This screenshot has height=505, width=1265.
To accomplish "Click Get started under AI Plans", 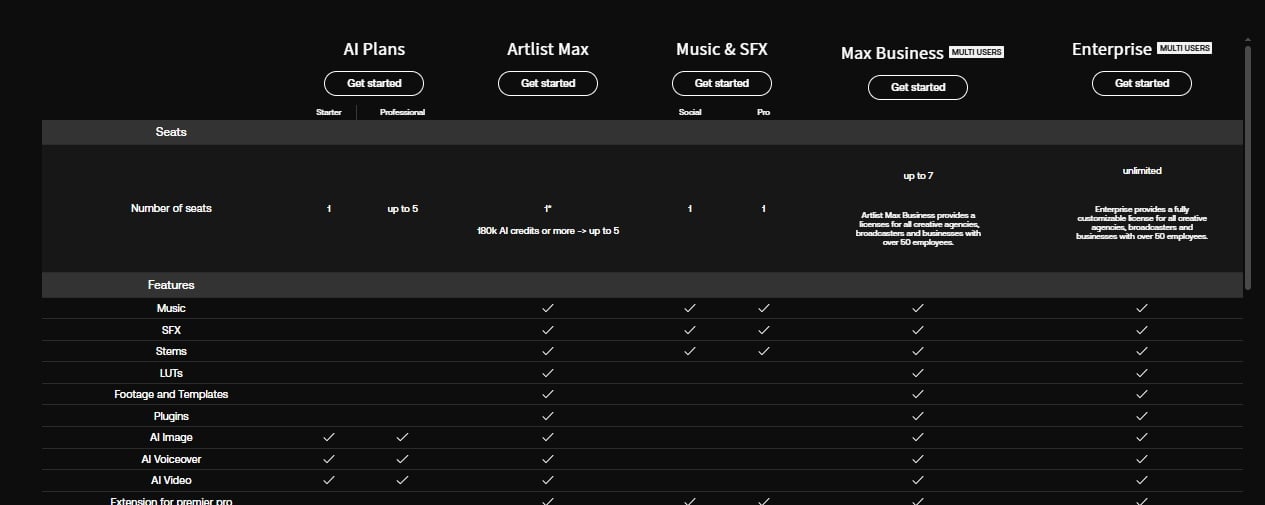I will pyautogui.click(x=374, y=83).
